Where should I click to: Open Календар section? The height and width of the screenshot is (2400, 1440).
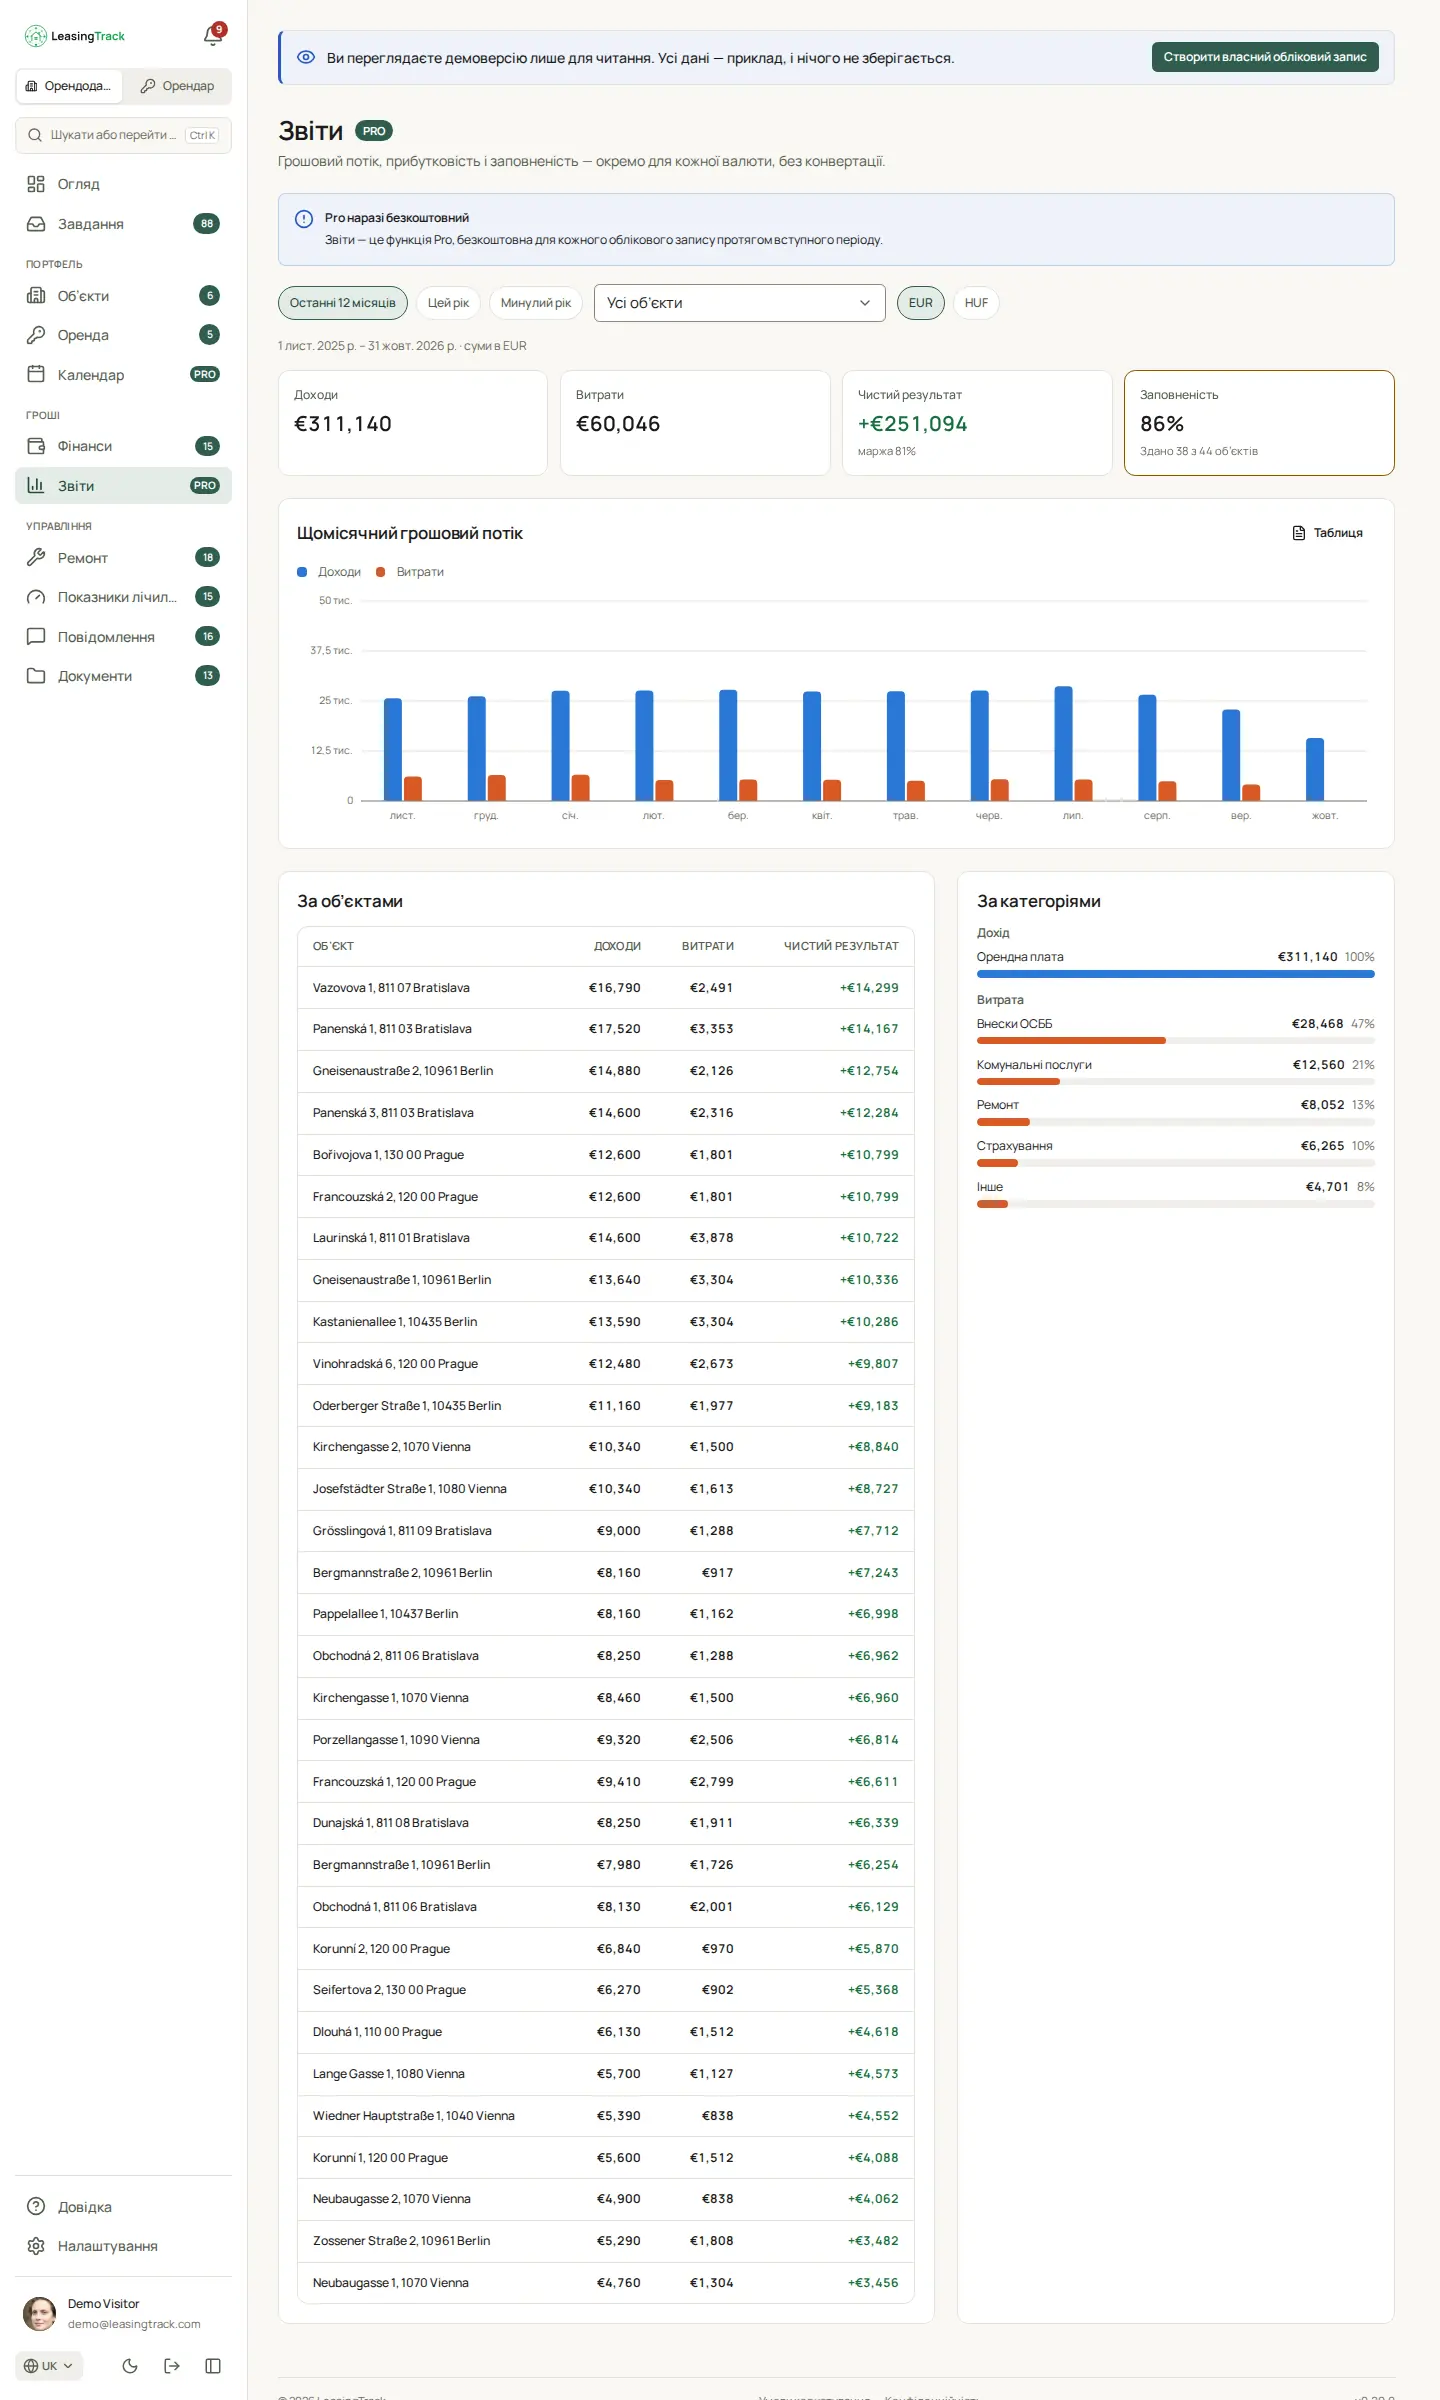tap(123, 375)
